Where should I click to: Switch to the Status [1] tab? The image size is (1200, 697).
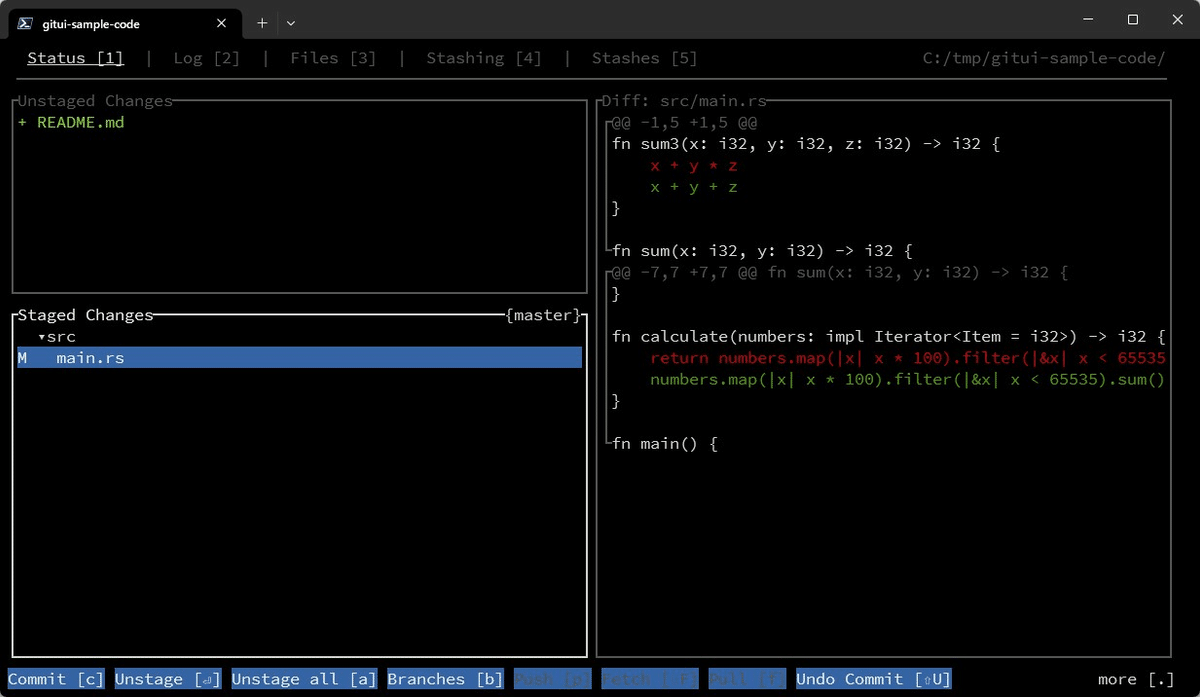coord(75,58)
